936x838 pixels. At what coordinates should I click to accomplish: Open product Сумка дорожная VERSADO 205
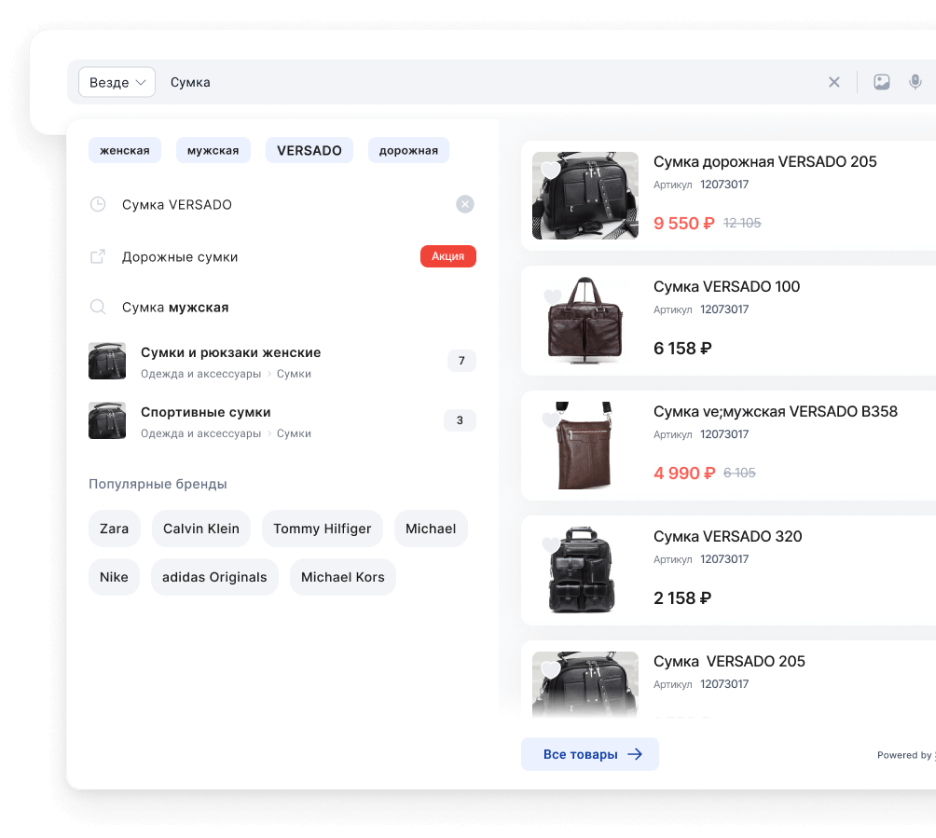click(765, 162)
